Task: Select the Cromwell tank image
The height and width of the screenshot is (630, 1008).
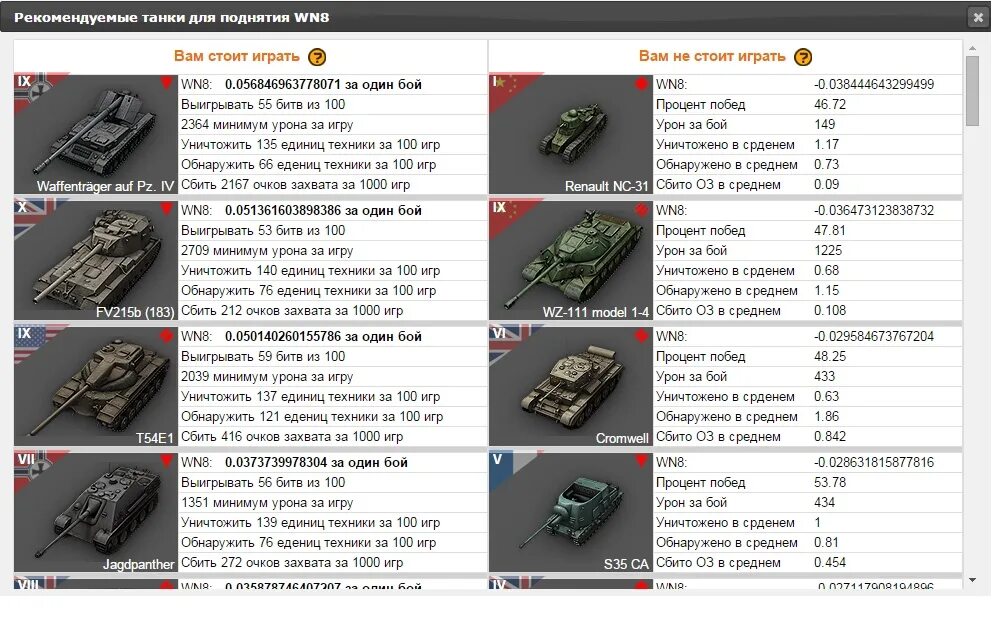Action: click(571, 386)
